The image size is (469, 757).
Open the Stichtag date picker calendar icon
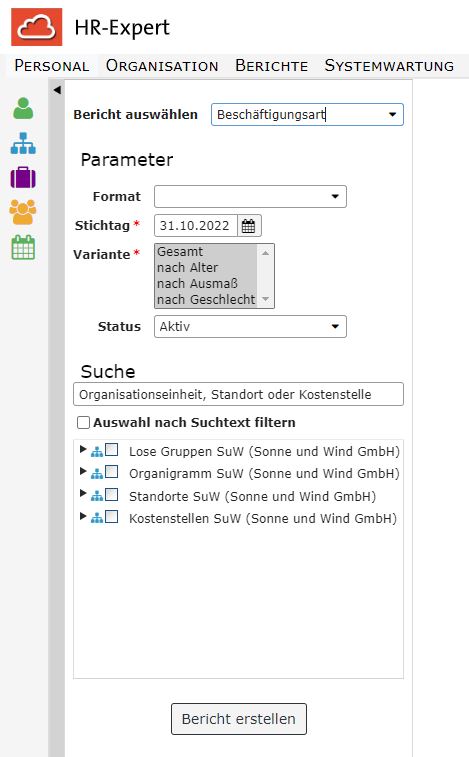point(248,225)
